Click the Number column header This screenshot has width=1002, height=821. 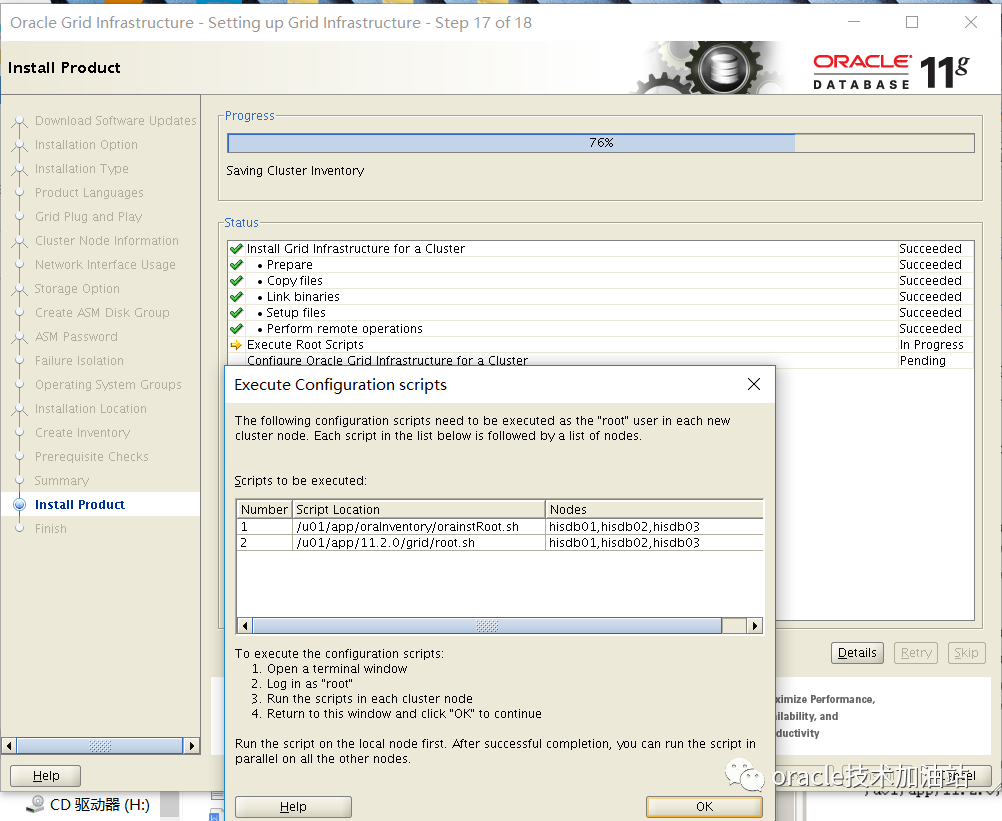(x=264, y=509)
